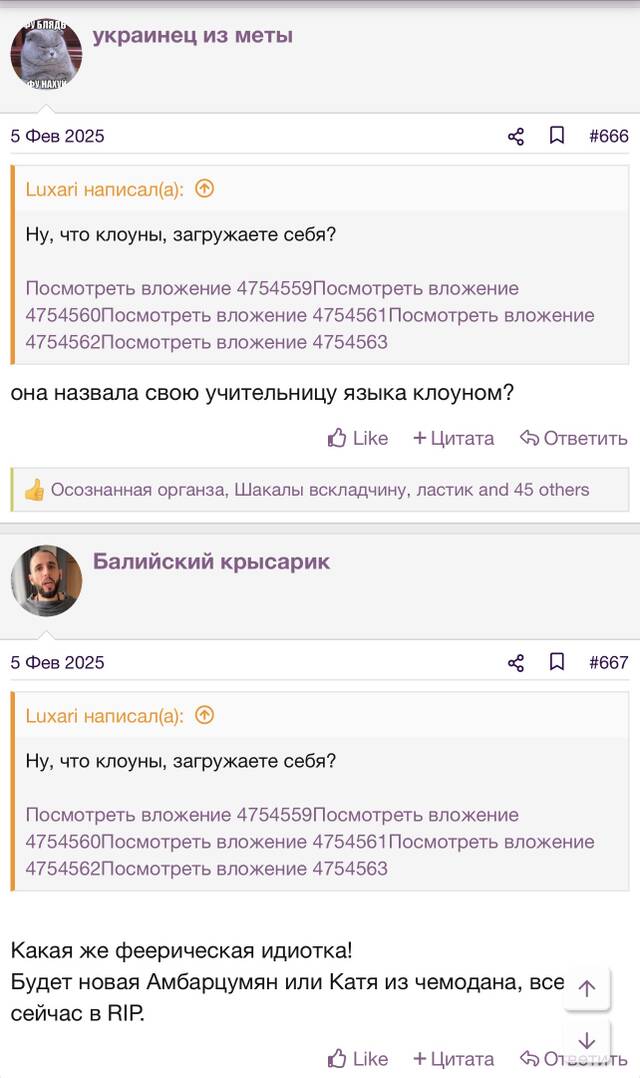Bookmark post #667

[557, 662]
